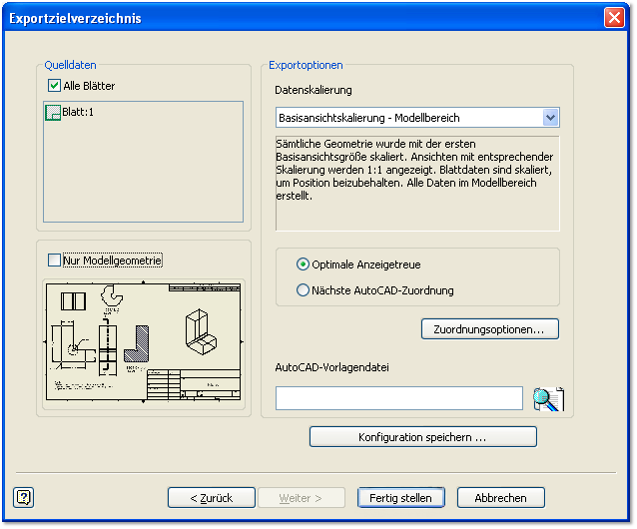Click the scaling description text box

pyautogui.click(x=416, y=184)
